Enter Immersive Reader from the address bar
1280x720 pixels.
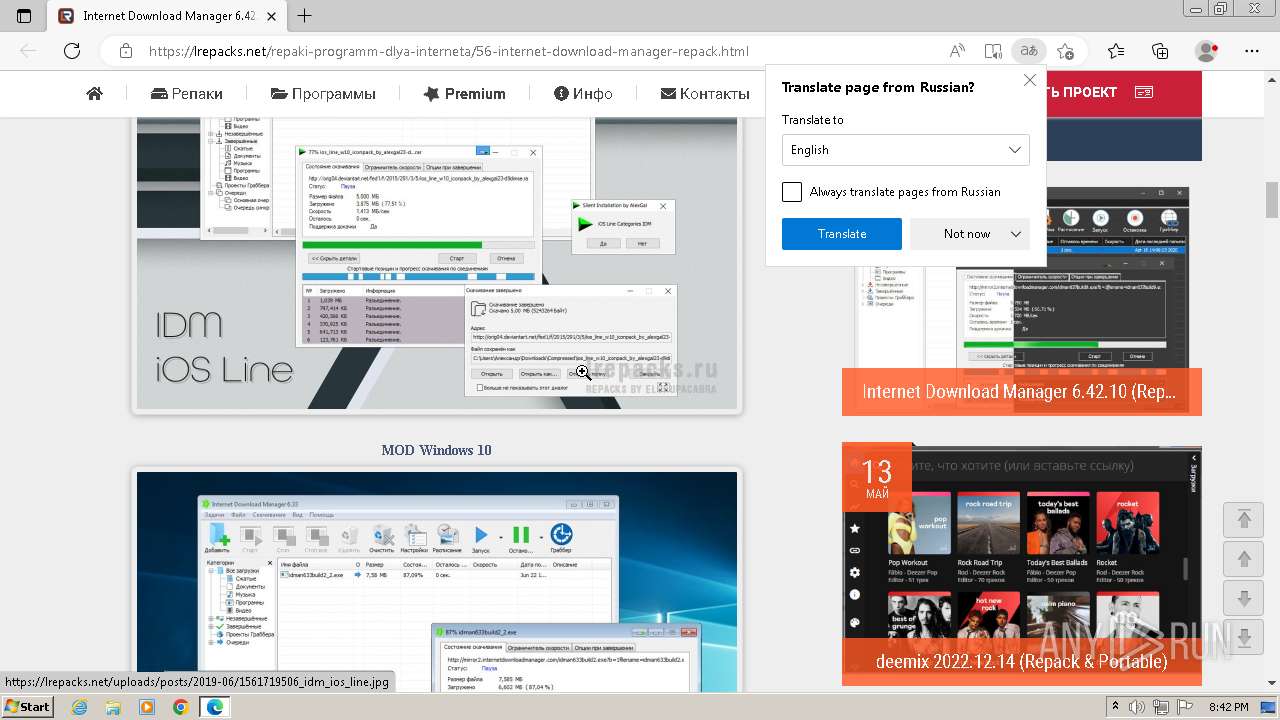click(992, 51)
